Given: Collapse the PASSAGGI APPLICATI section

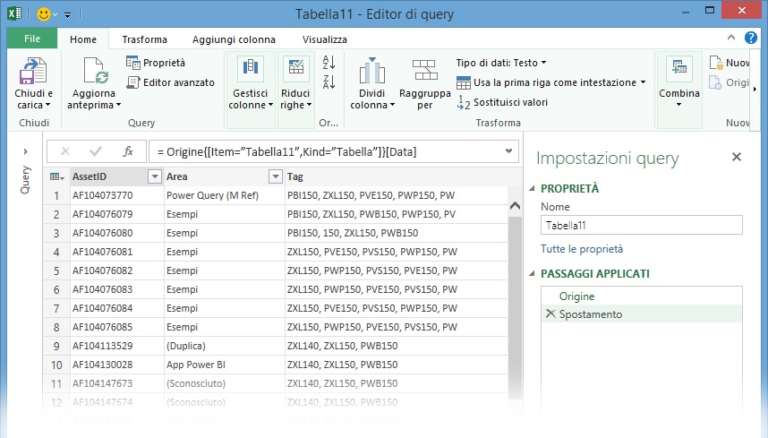Looking at the screenshot, I should 532,273.
